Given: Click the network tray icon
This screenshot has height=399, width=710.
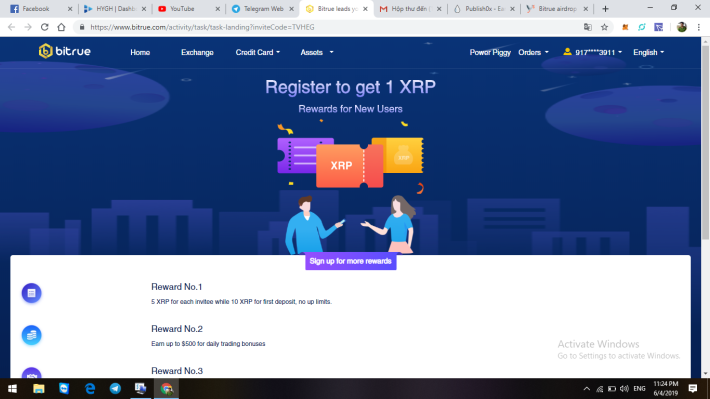Looking at the screenshot, I should (x=600, y=389).
